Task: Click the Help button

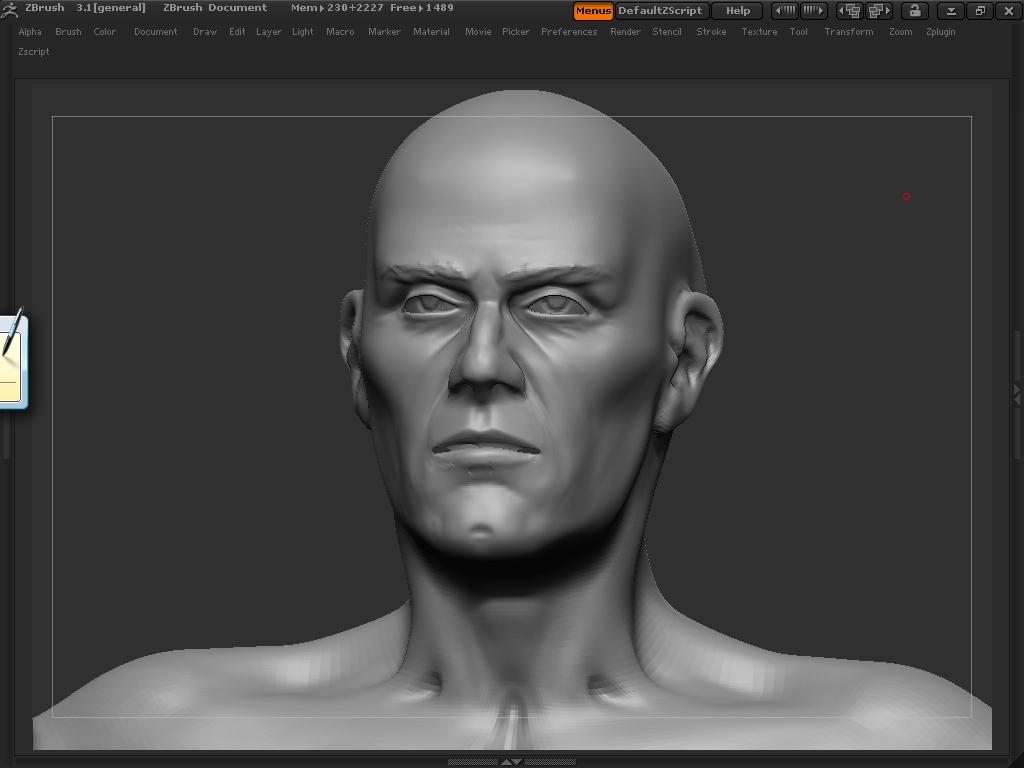Action: [738, 10]
